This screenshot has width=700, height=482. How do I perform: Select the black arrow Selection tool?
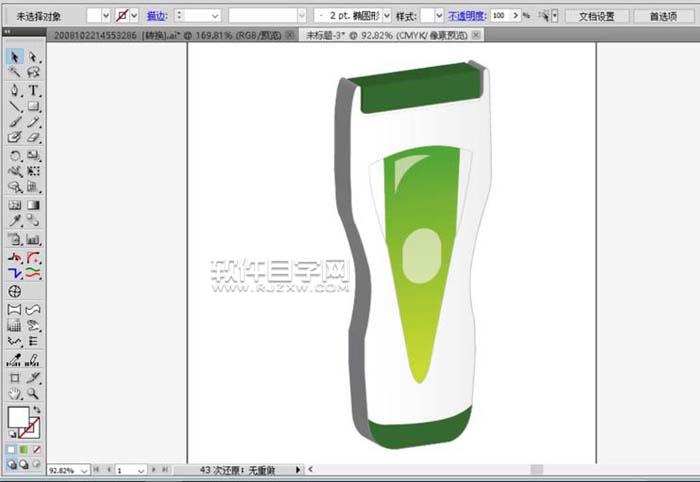pyautogui.click(x=15, y=57)
